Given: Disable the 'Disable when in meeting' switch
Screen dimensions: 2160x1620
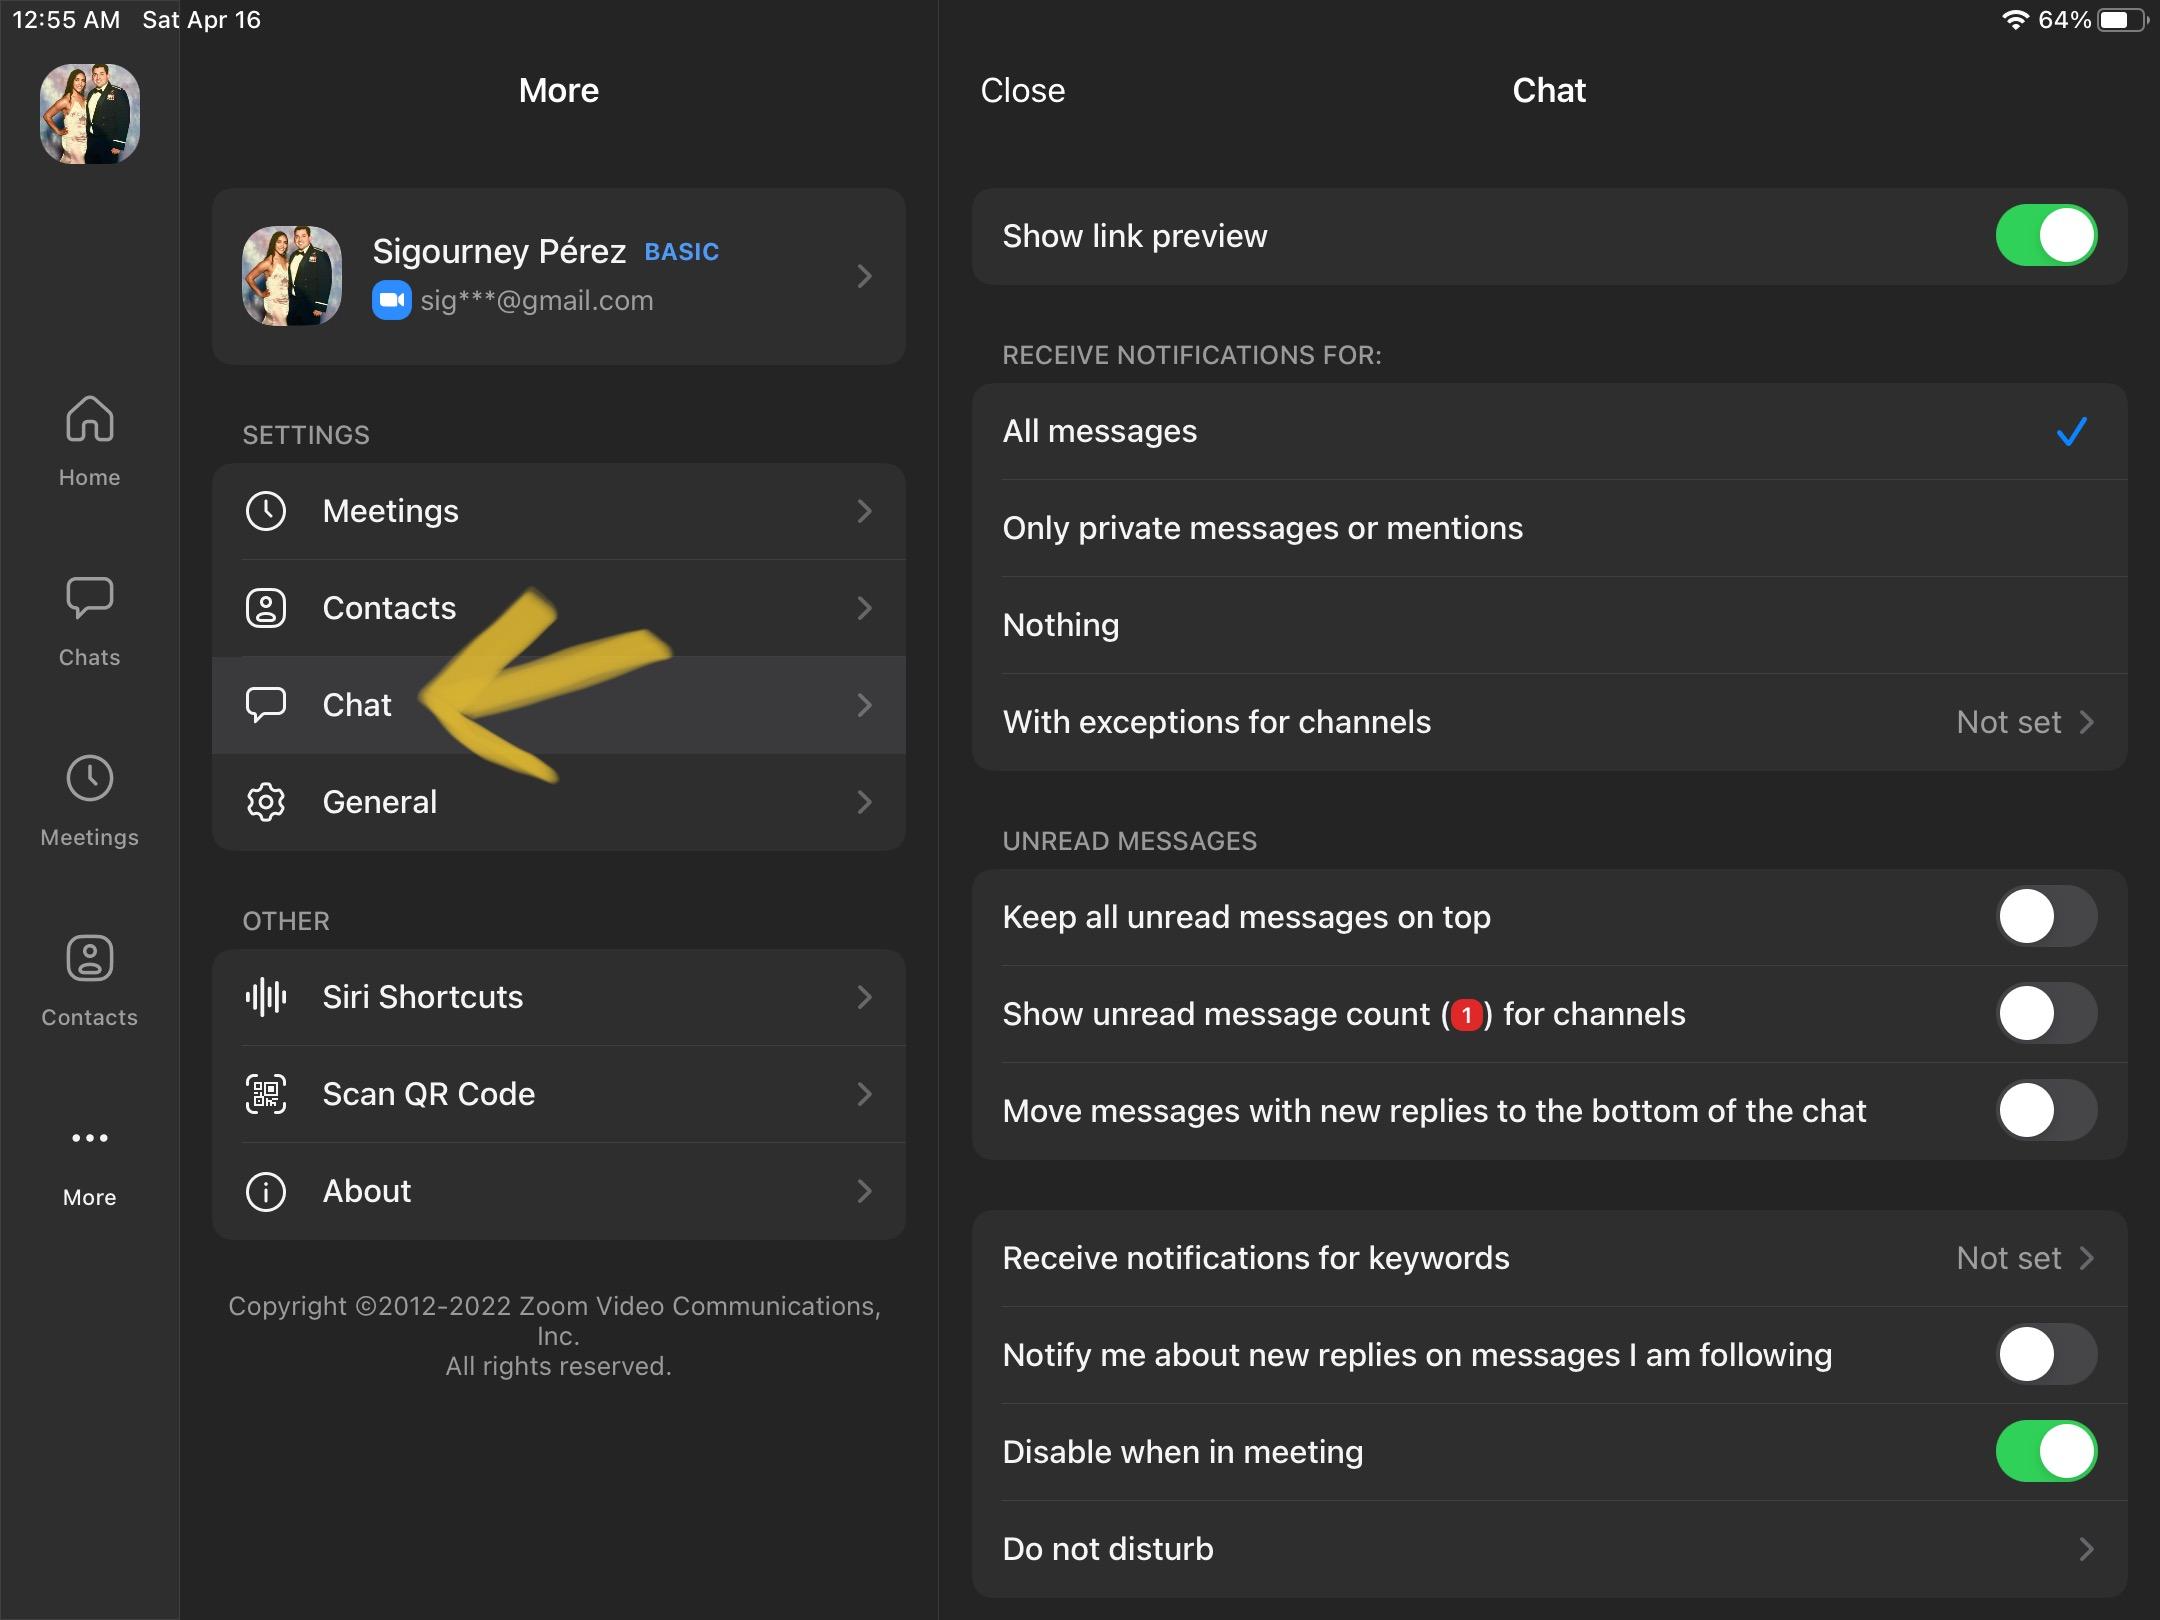Looking at the screenshot, I should pyautogui.click(x=2045, y=1452).
